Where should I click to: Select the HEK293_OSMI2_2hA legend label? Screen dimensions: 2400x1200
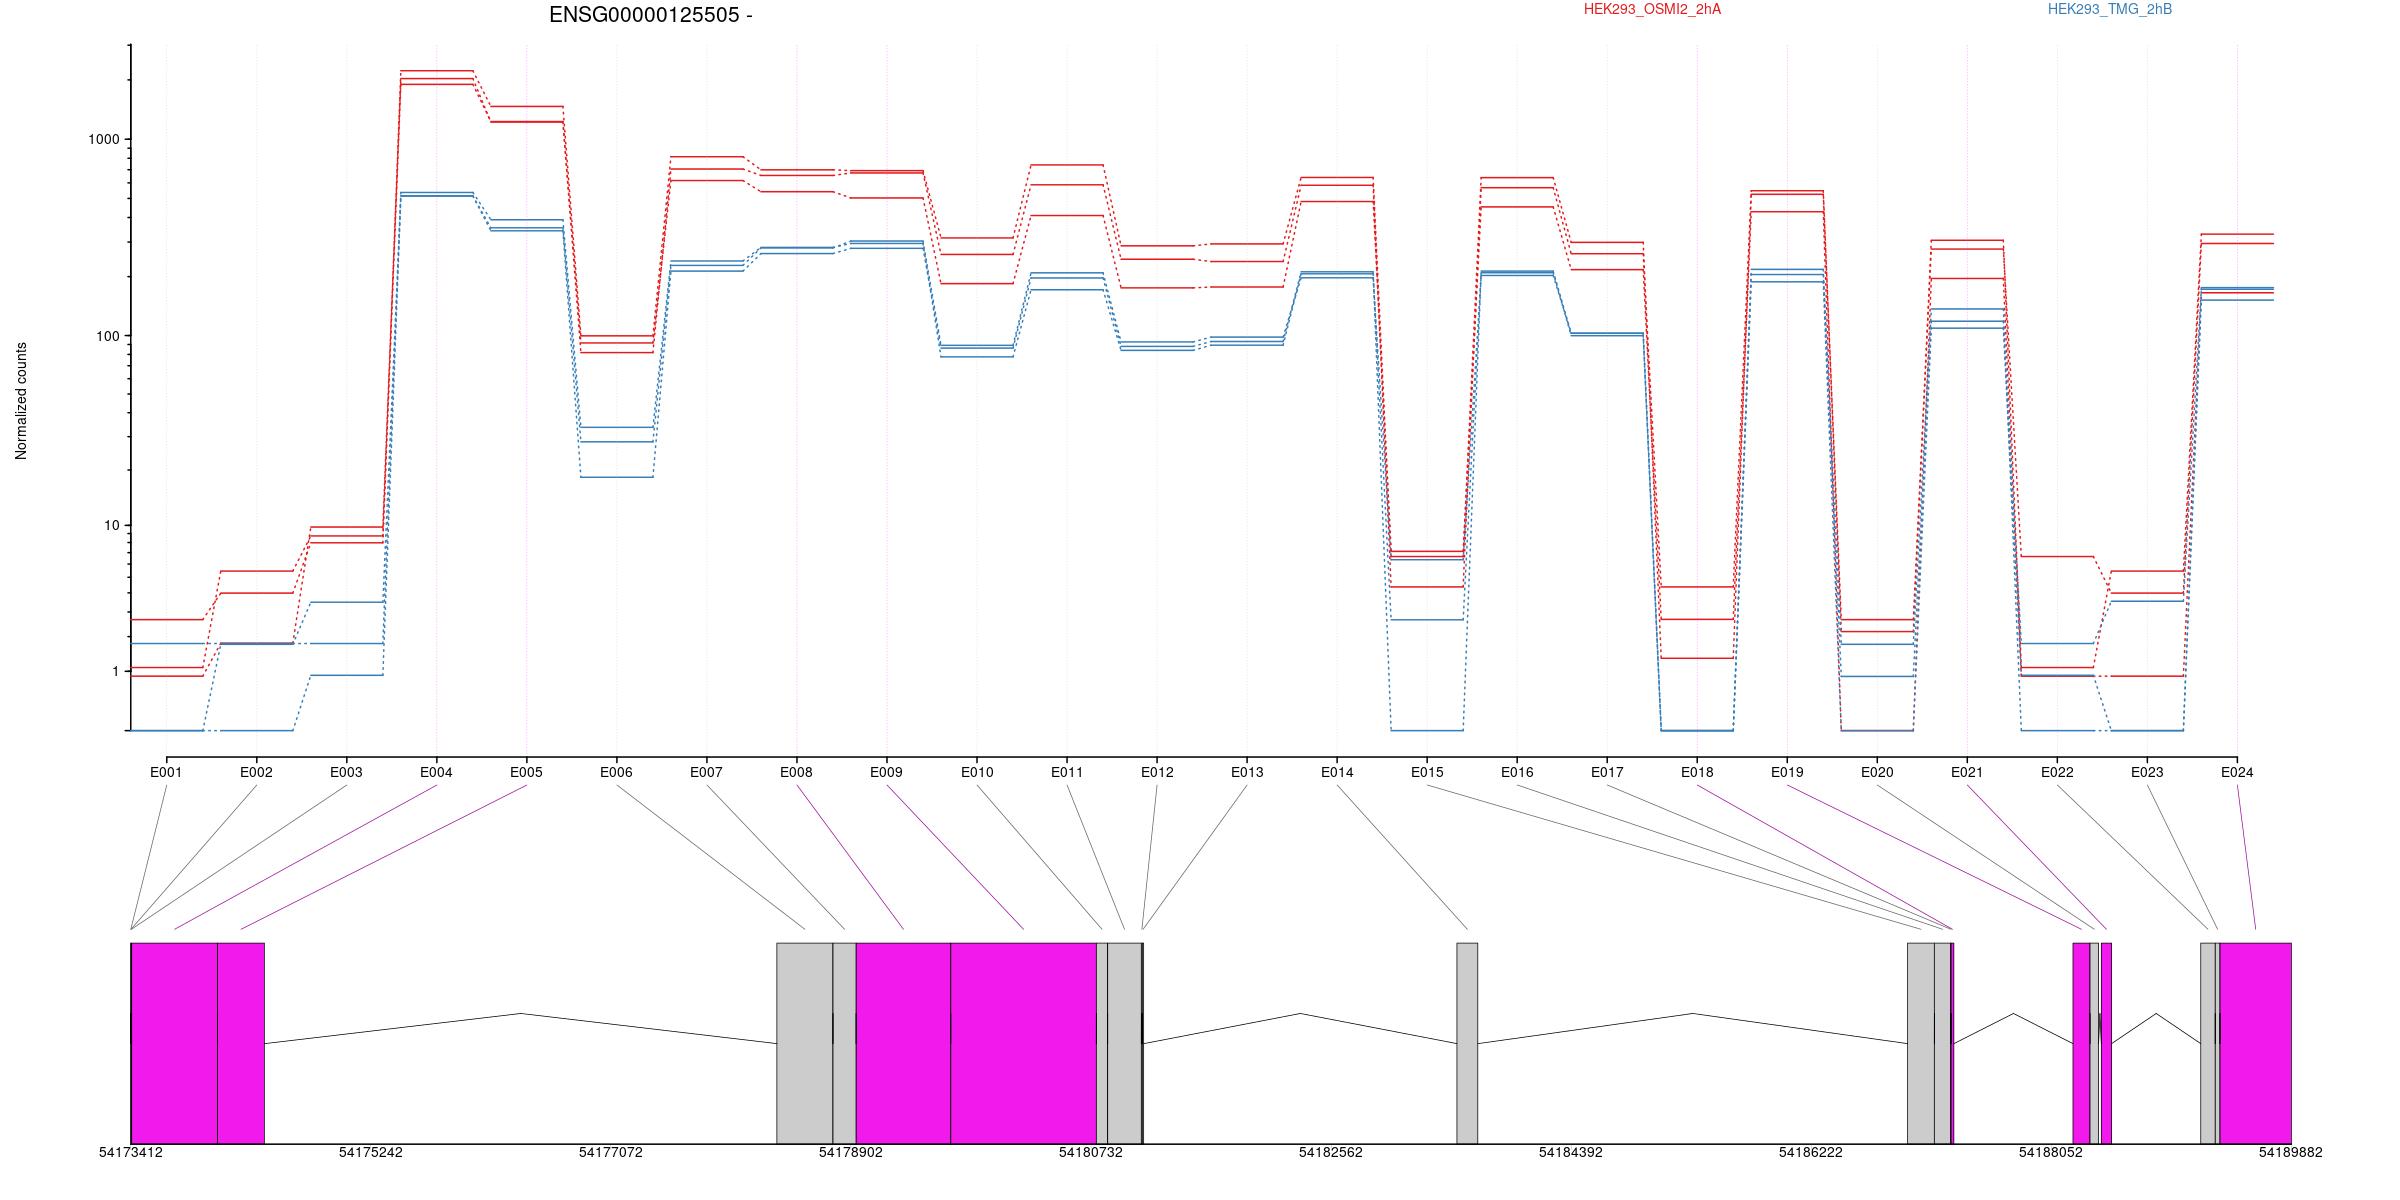click(1652, 9)
